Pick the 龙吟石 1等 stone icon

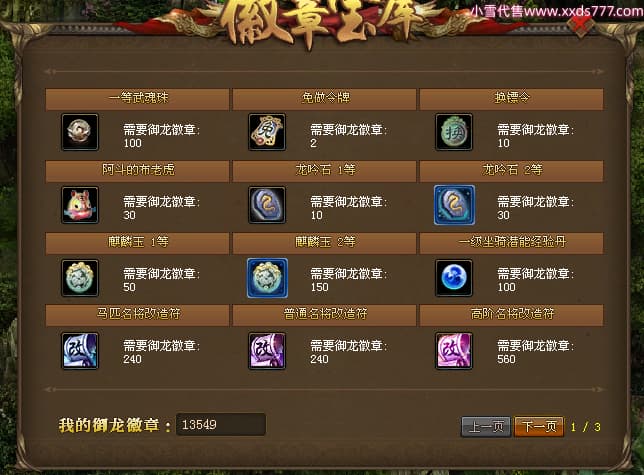tap(267, 205)
